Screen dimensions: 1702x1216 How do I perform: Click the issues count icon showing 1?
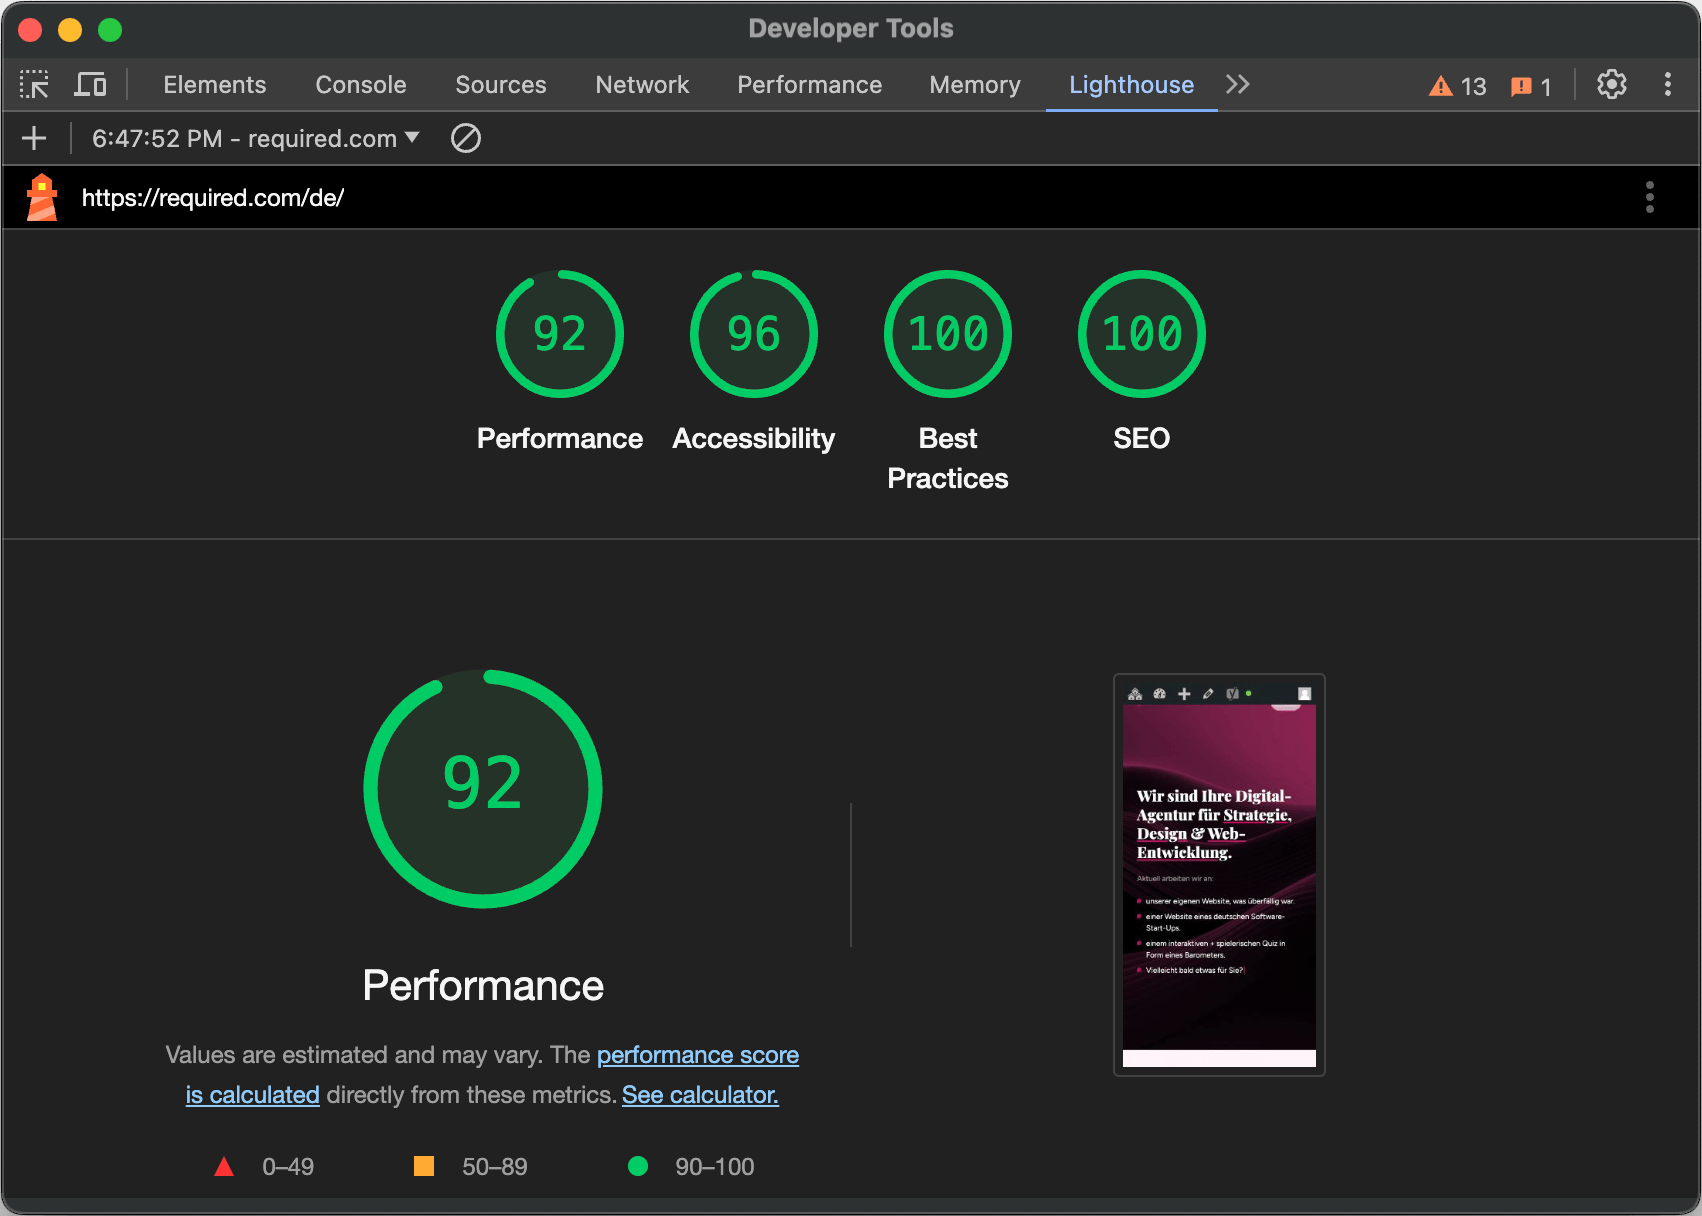pyautogui.click(x=1531, y=86)
